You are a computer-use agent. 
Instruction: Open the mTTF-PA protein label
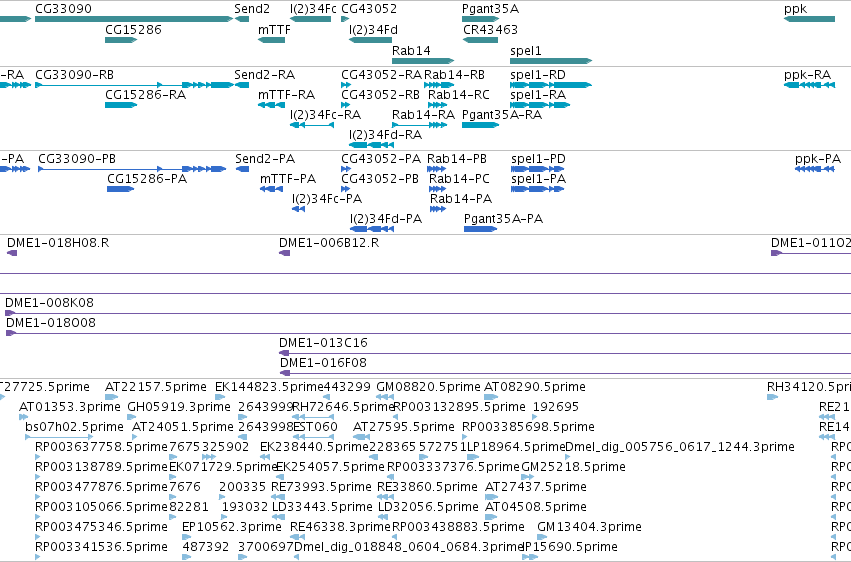tap(288, 178)
